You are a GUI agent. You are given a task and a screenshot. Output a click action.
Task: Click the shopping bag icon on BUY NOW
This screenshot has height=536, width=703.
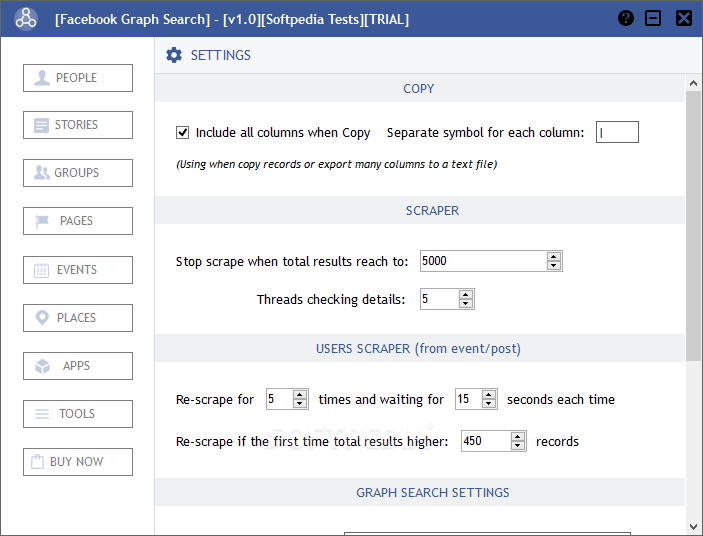[x=38, y=462]
